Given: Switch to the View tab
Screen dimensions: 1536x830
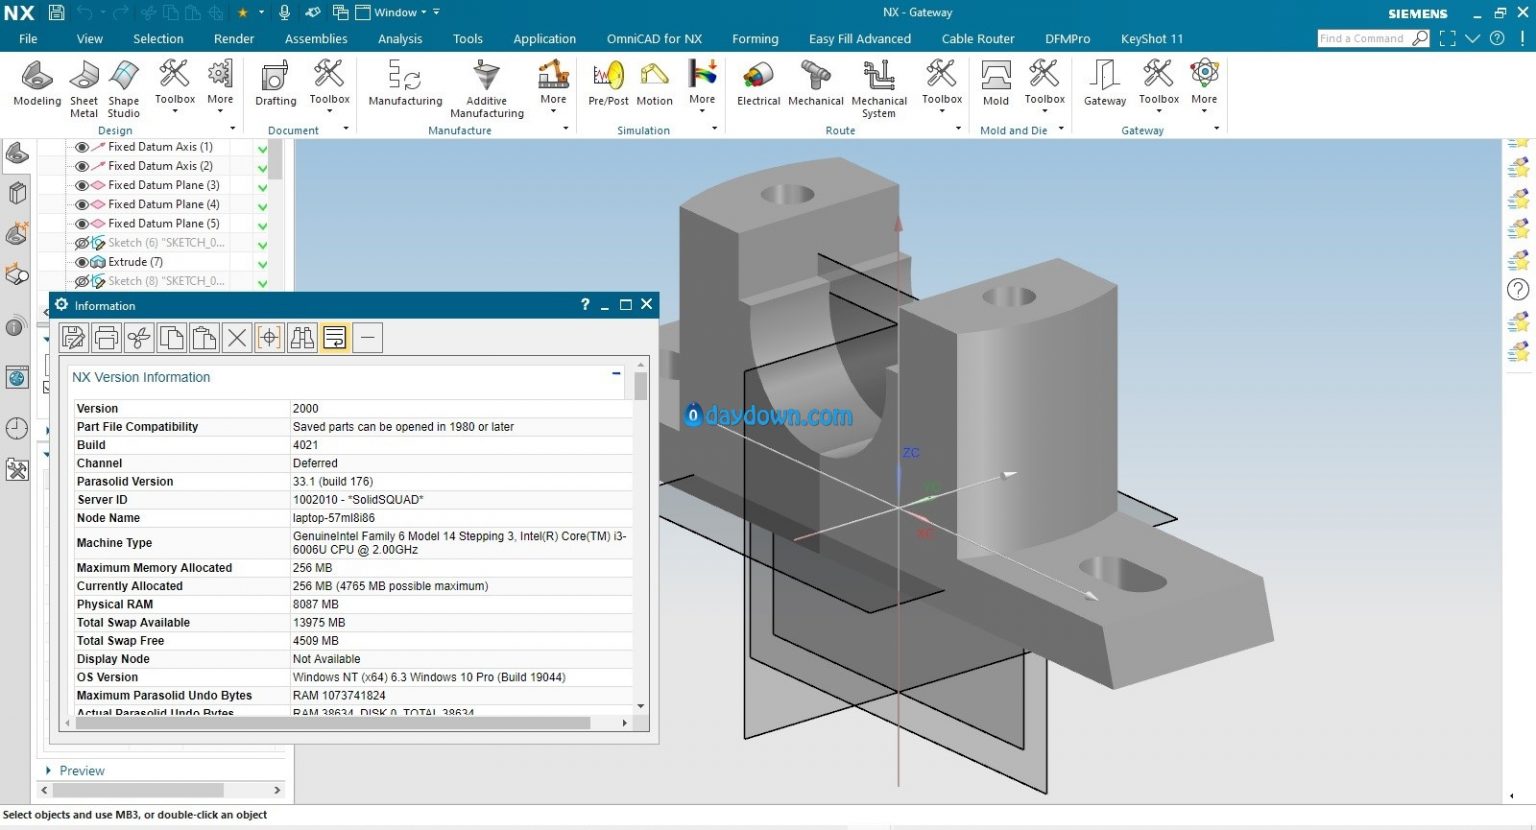Looking at the screenshot, I should tap(90, 39).
